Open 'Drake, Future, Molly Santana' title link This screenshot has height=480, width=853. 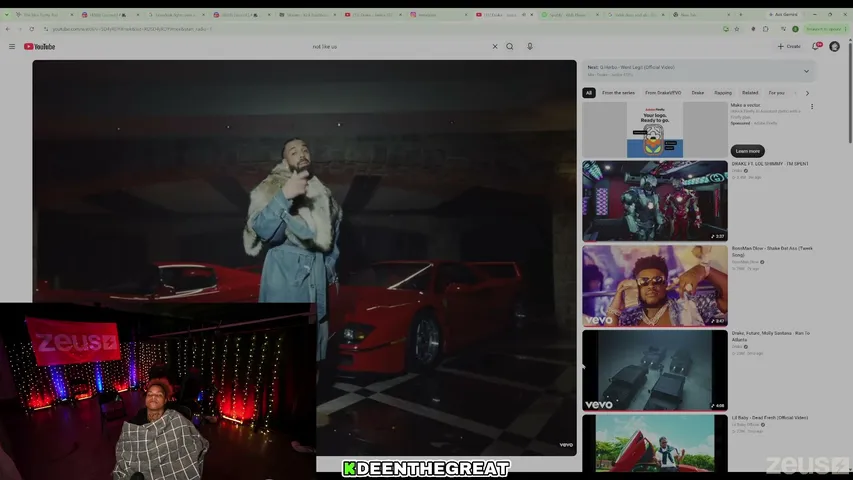[770, 336]
